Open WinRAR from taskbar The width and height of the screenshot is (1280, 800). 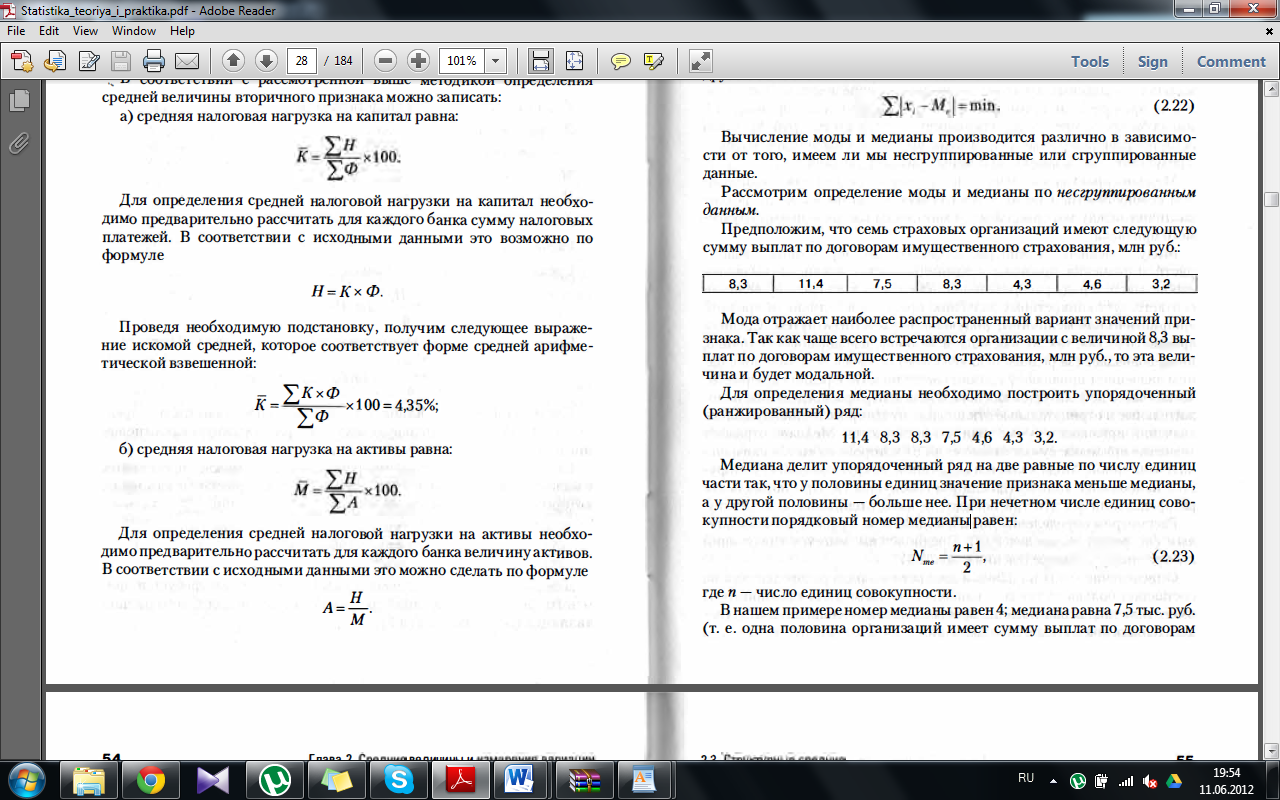pos(583,779)
